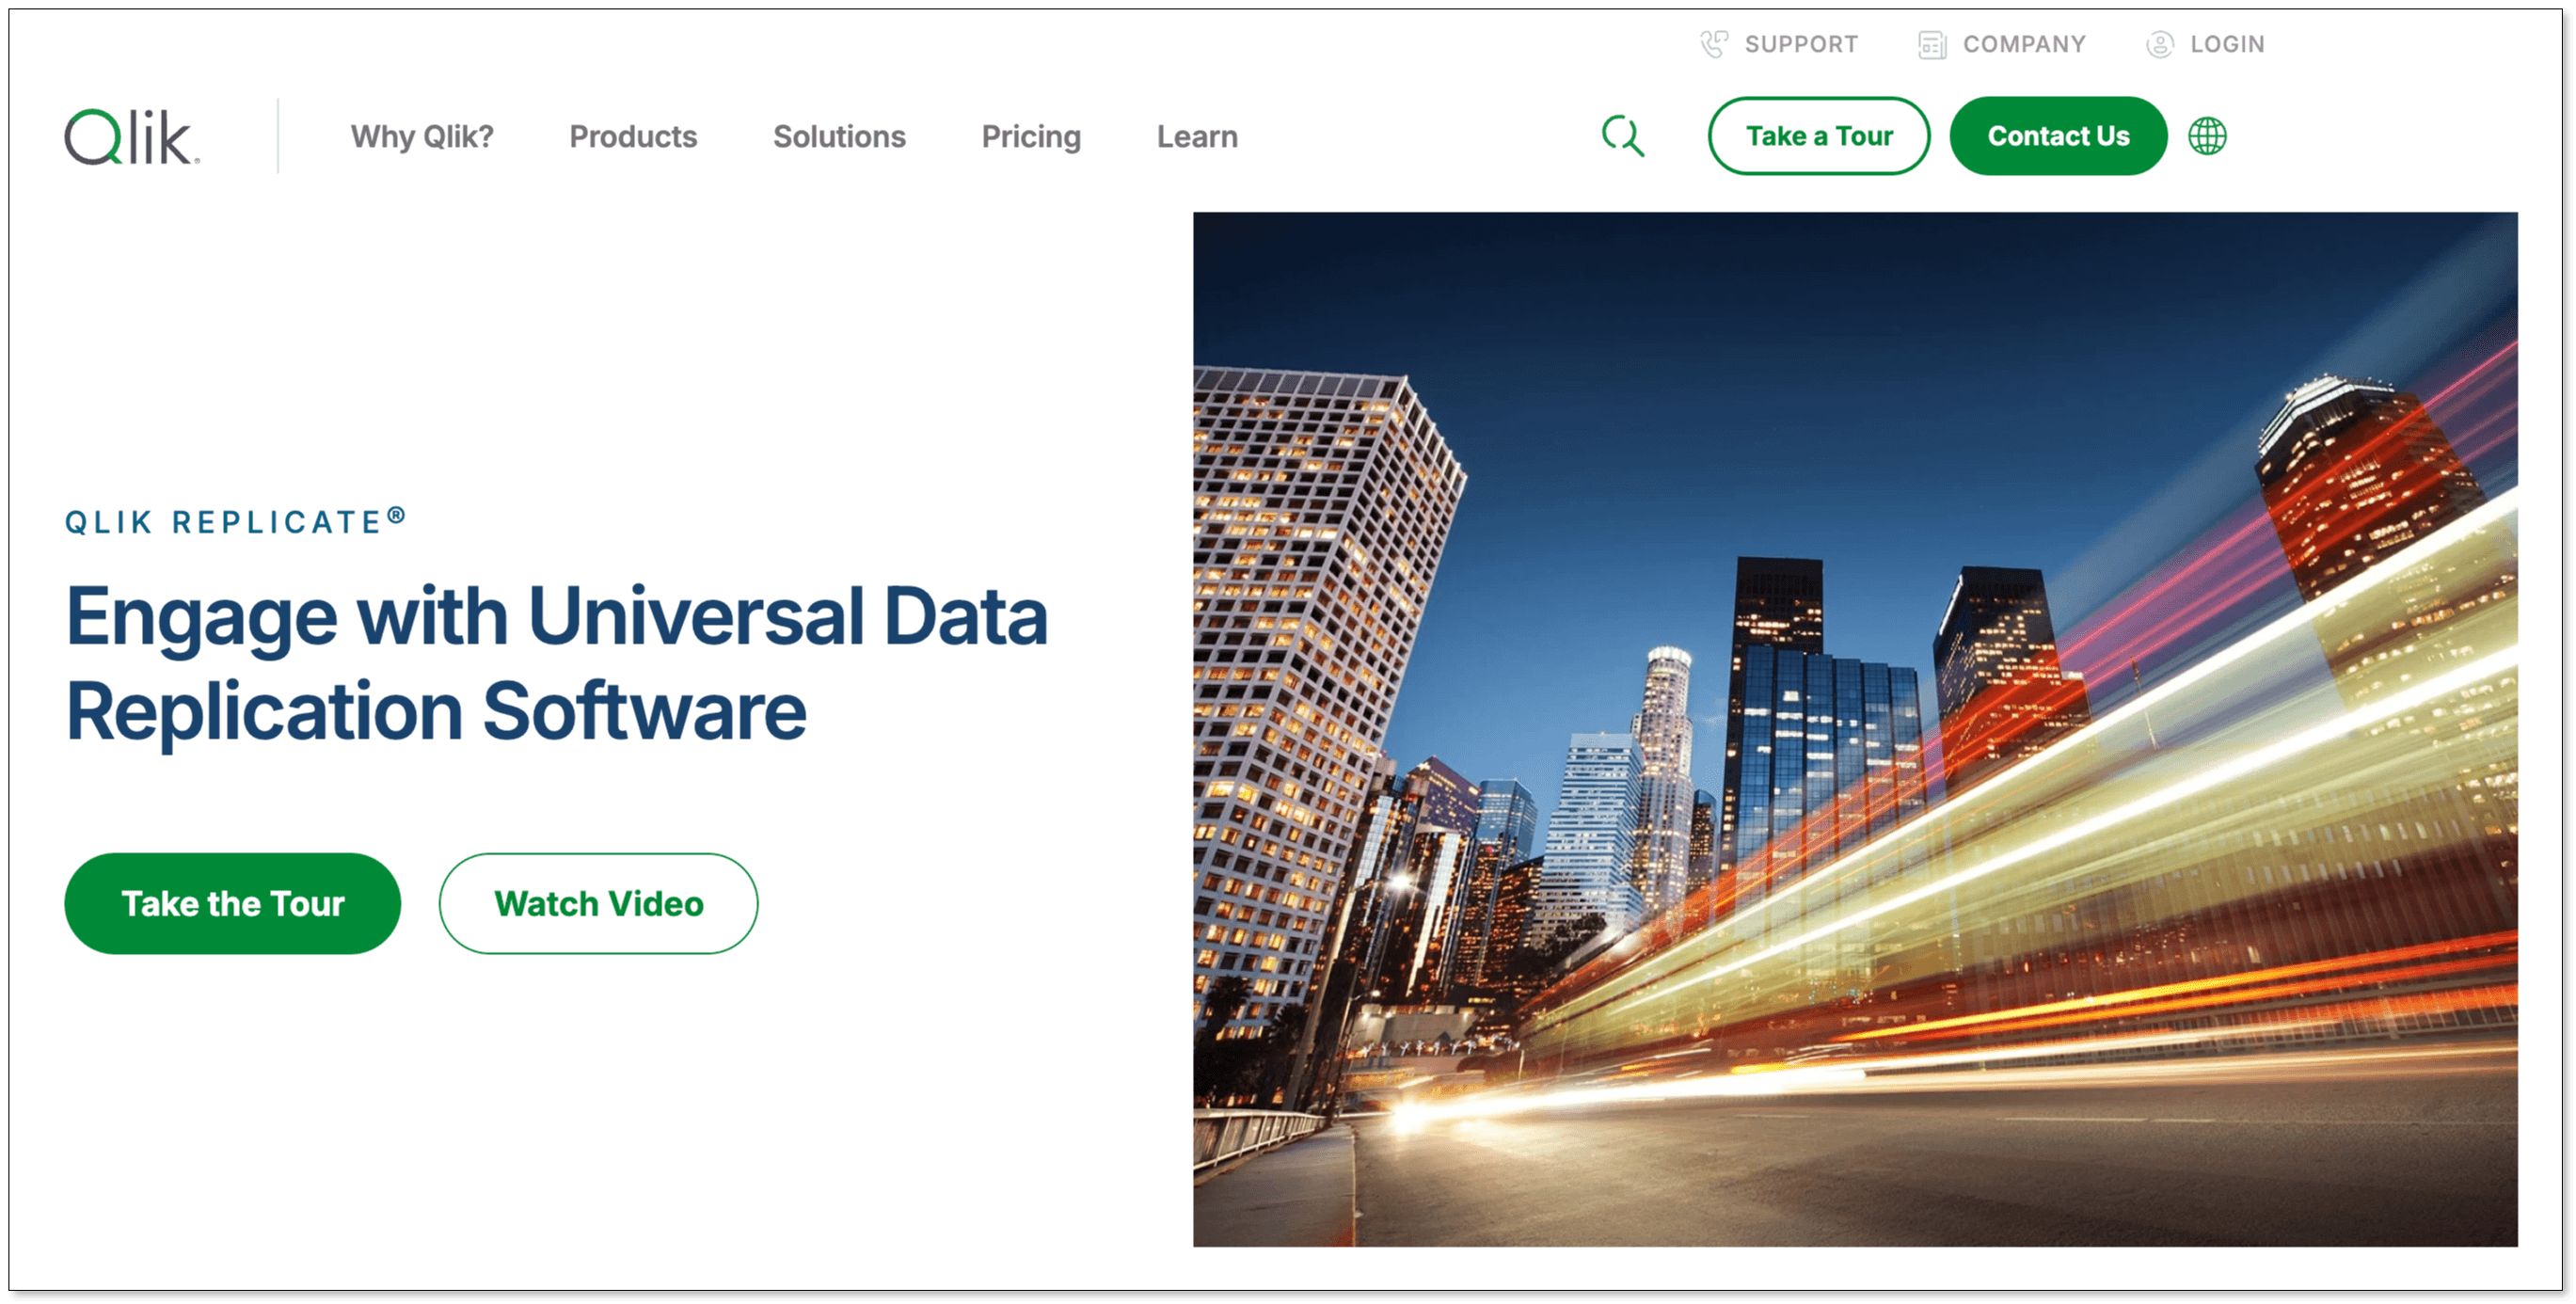
Task: Open the Learn menu
Action: (x=1197, y=136)
